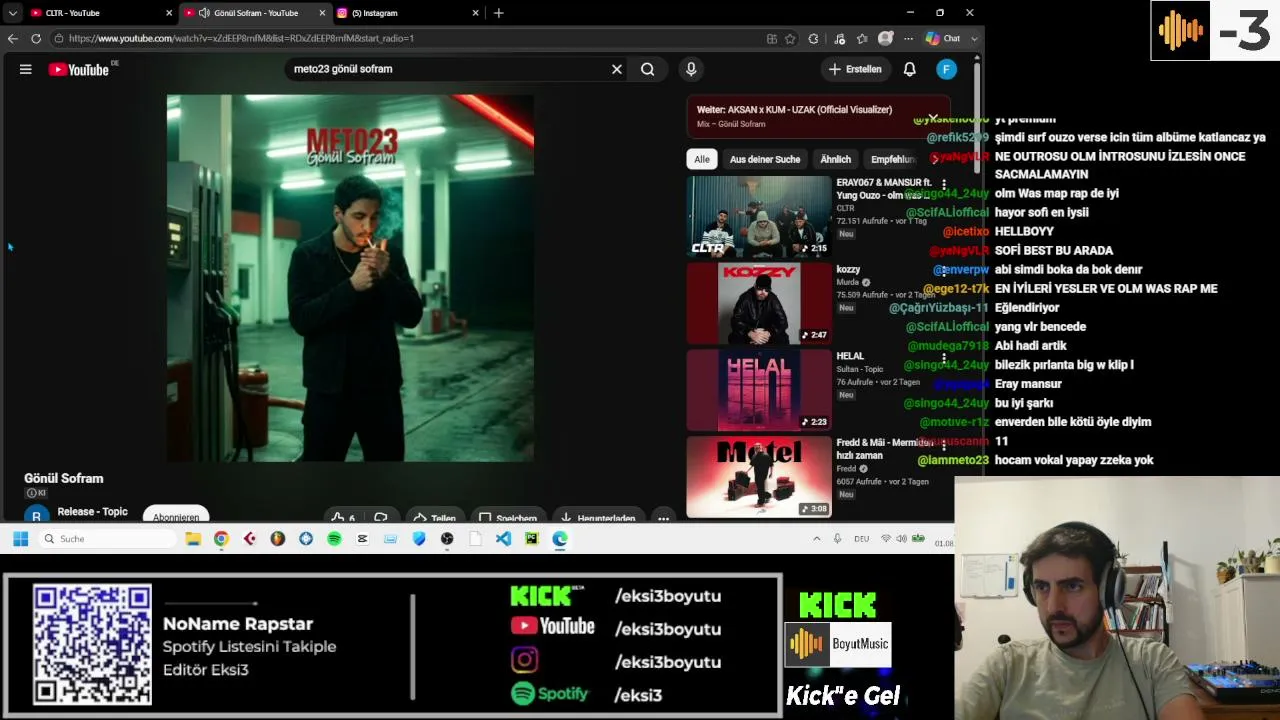Launch Google Chrome from the taskbar
The height and width of the screenshot is (720, 1280).
click(221, 539)
